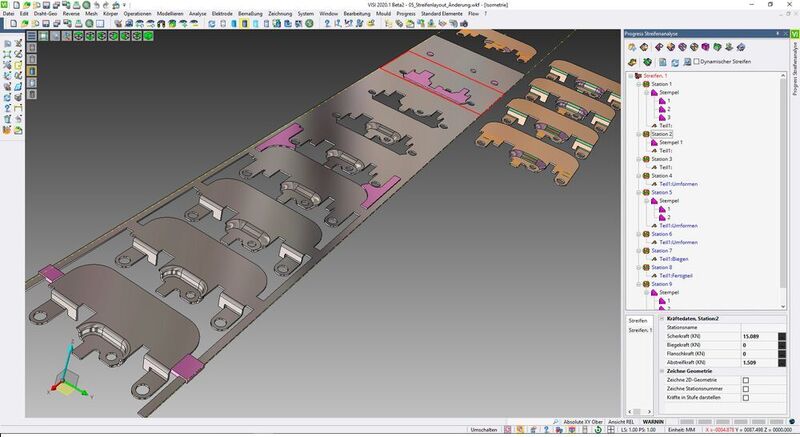Image resolution: width=800 pixels, height=437 pixels.
Task: Collapse the Station 1 tree node
Action: point(637,84)
